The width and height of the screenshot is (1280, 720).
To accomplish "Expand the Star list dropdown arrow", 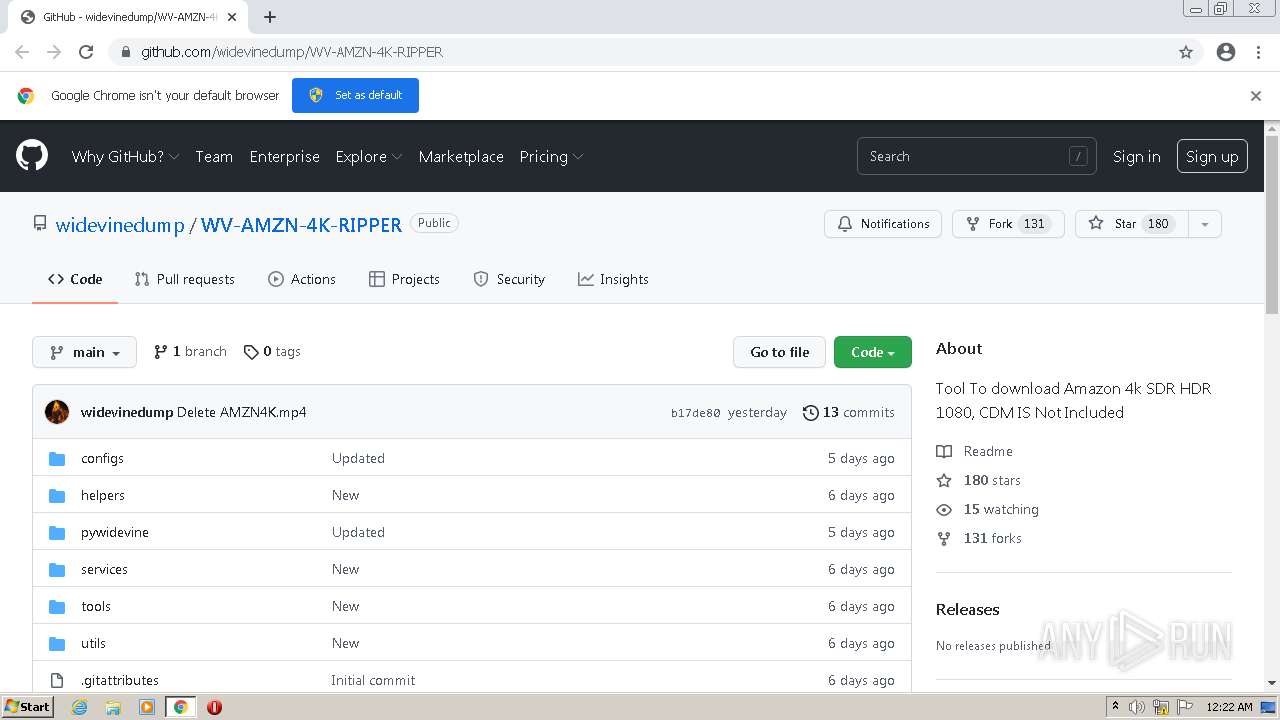I will (x=1205, y=224).
